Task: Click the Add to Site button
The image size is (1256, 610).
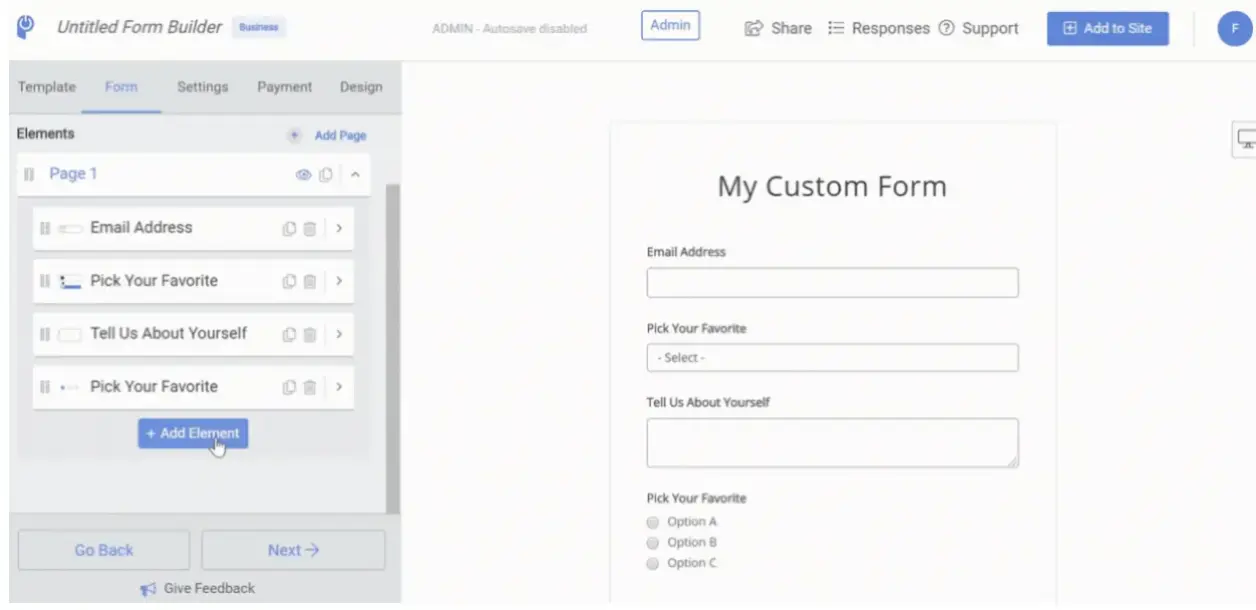Action: pyautogui.click(x=1107, y=28)
